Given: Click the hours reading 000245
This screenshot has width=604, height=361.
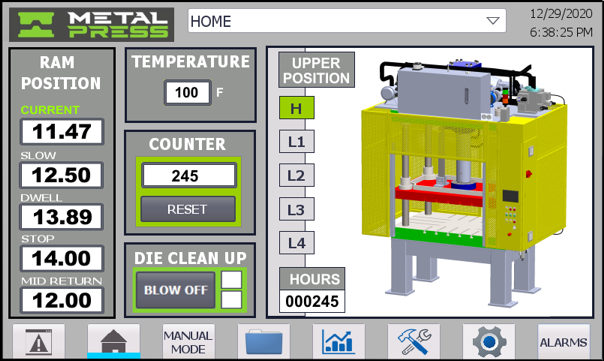Looking at the screenshot, I should (312, 301).
